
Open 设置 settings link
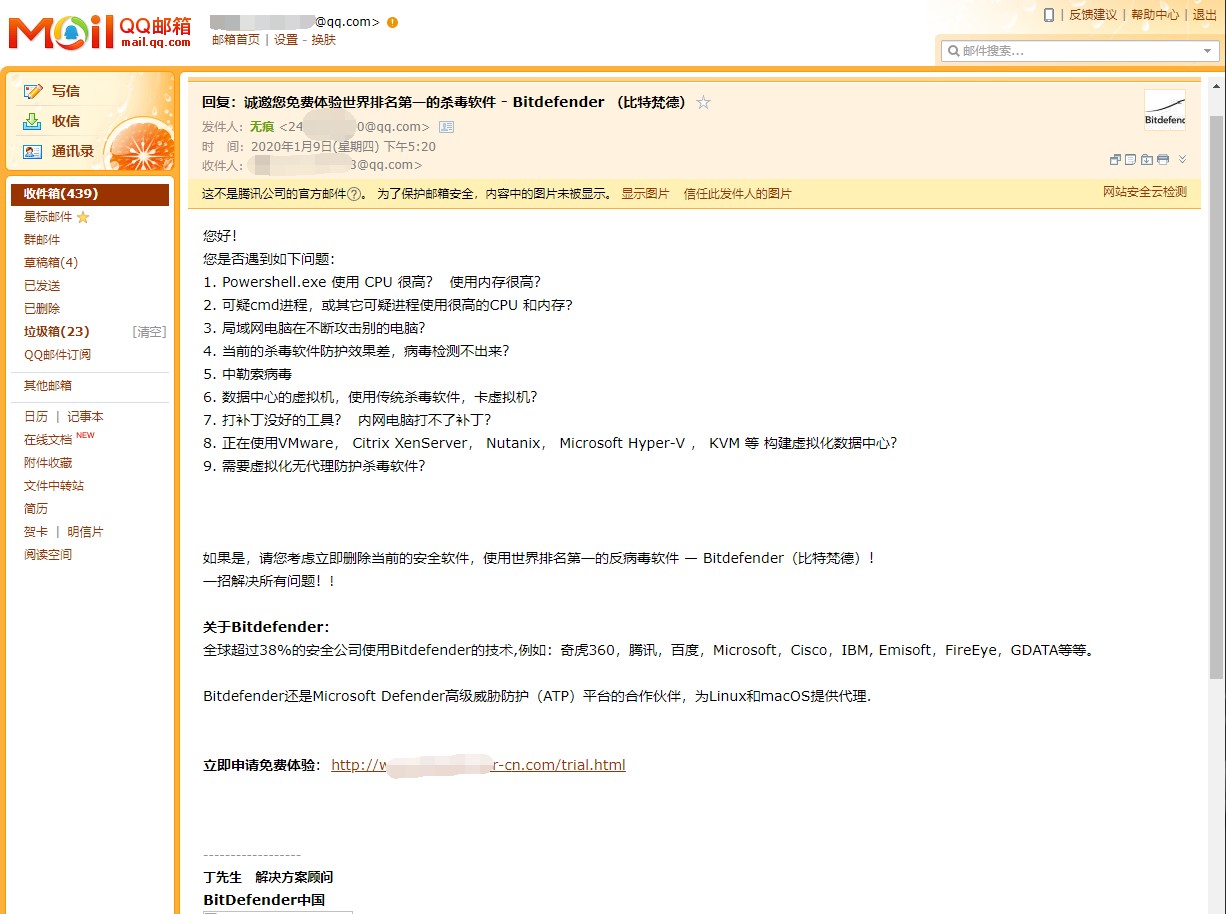click(x=286, y=40)
